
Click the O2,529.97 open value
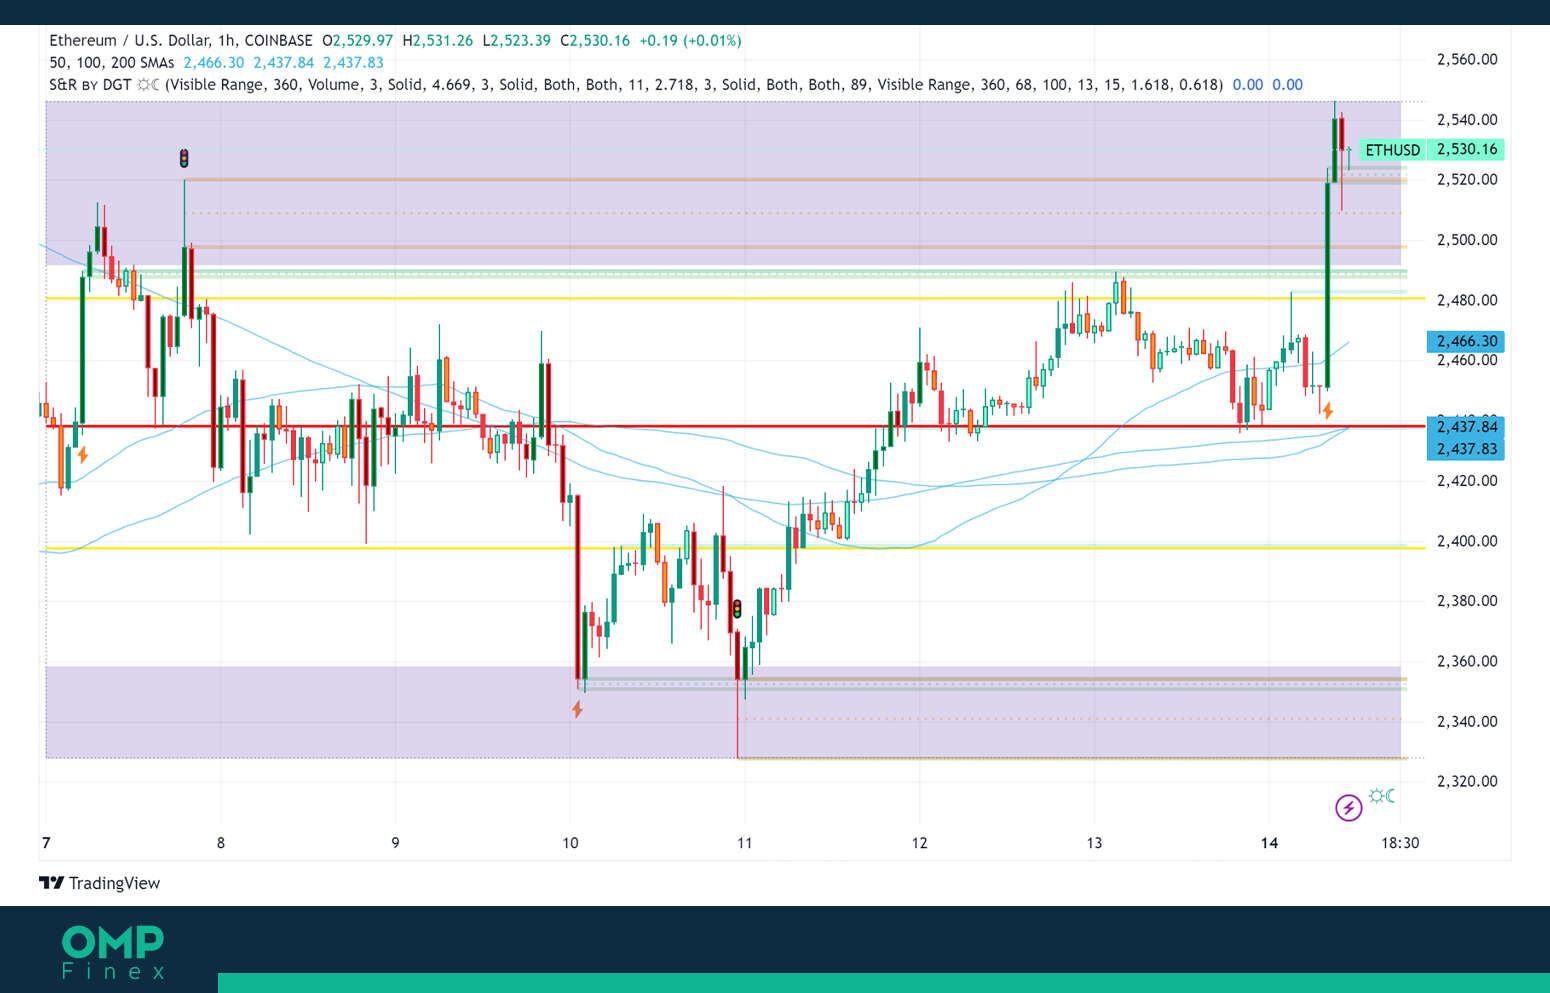(x=357, y=41)
